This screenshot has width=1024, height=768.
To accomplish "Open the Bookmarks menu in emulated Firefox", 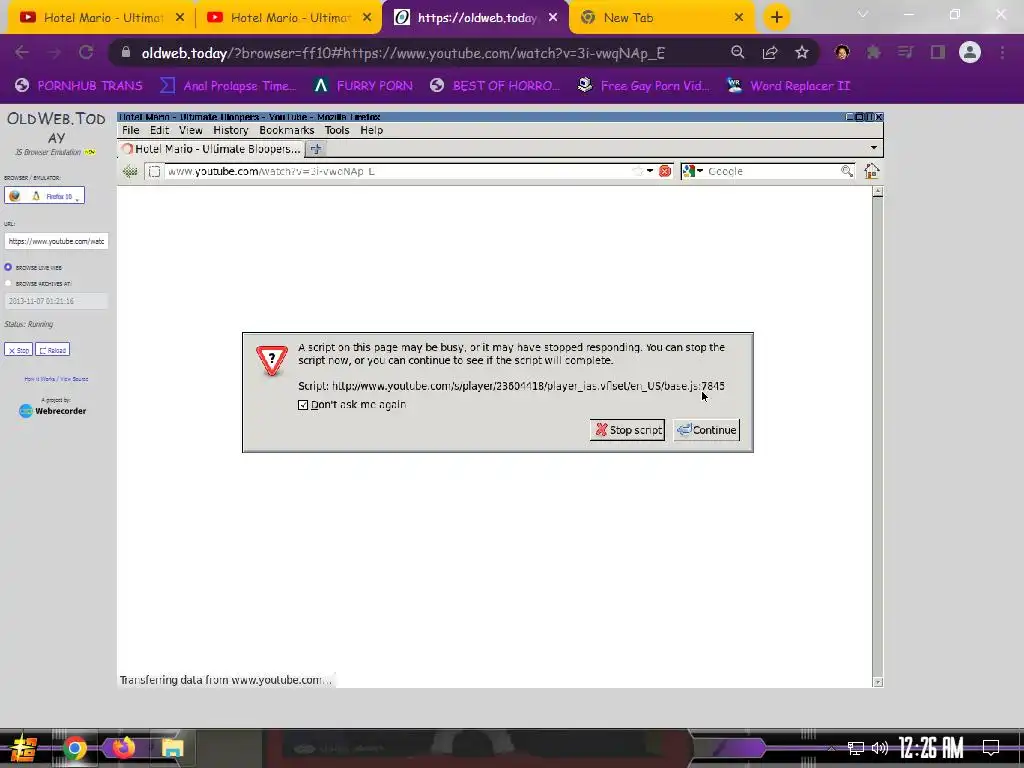I will 287,130.
